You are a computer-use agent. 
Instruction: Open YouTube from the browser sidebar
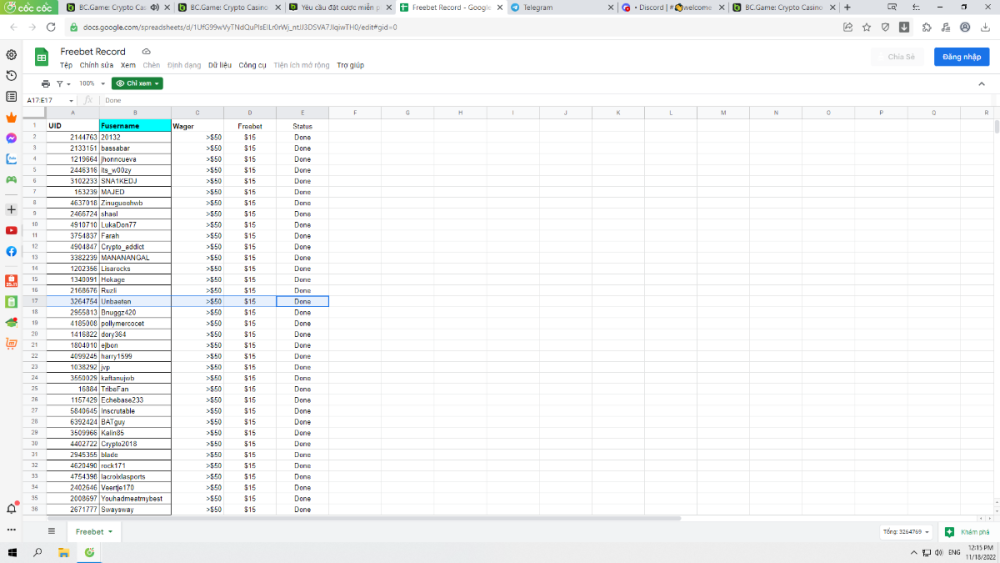click(11, 230)
